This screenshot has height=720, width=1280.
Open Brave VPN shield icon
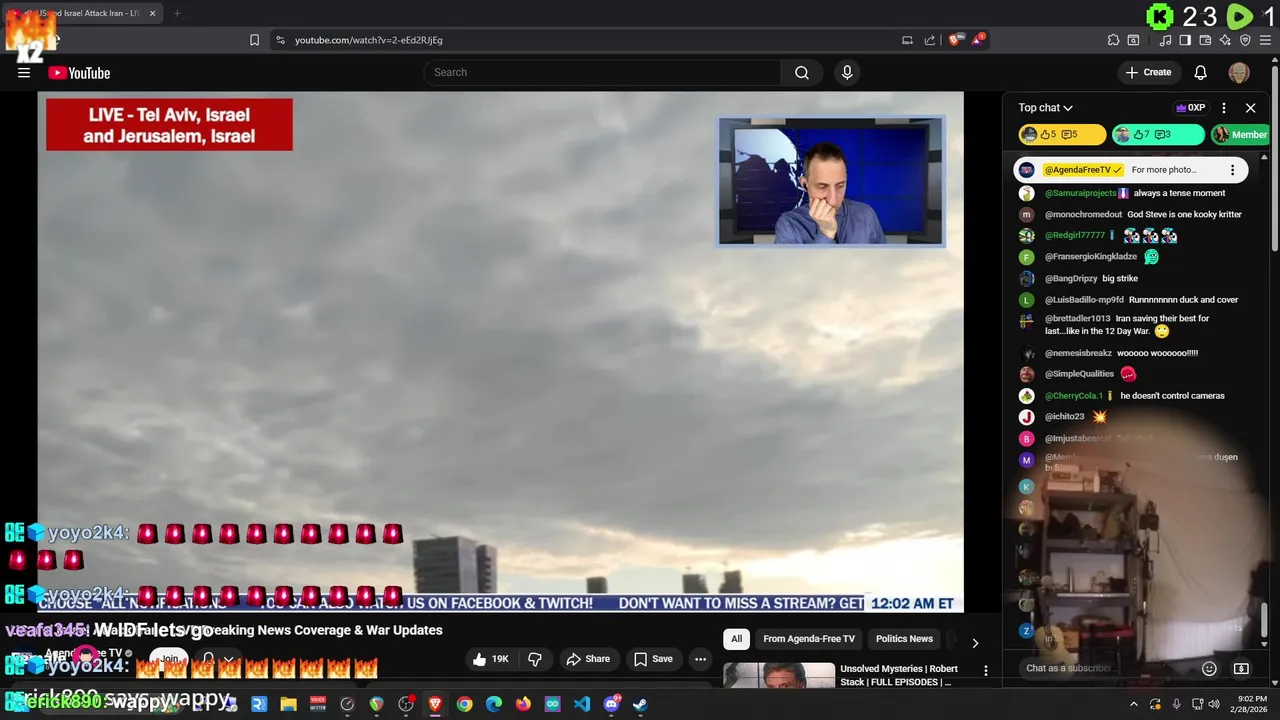click(1245, 40)
